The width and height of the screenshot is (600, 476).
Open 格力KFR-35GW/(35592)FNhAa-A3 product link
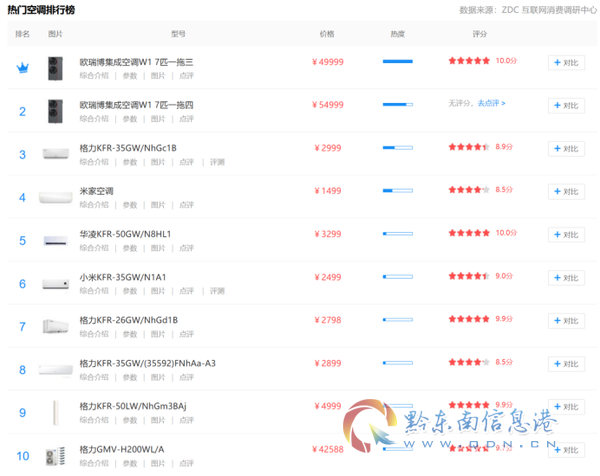click(x=147, y=363)
